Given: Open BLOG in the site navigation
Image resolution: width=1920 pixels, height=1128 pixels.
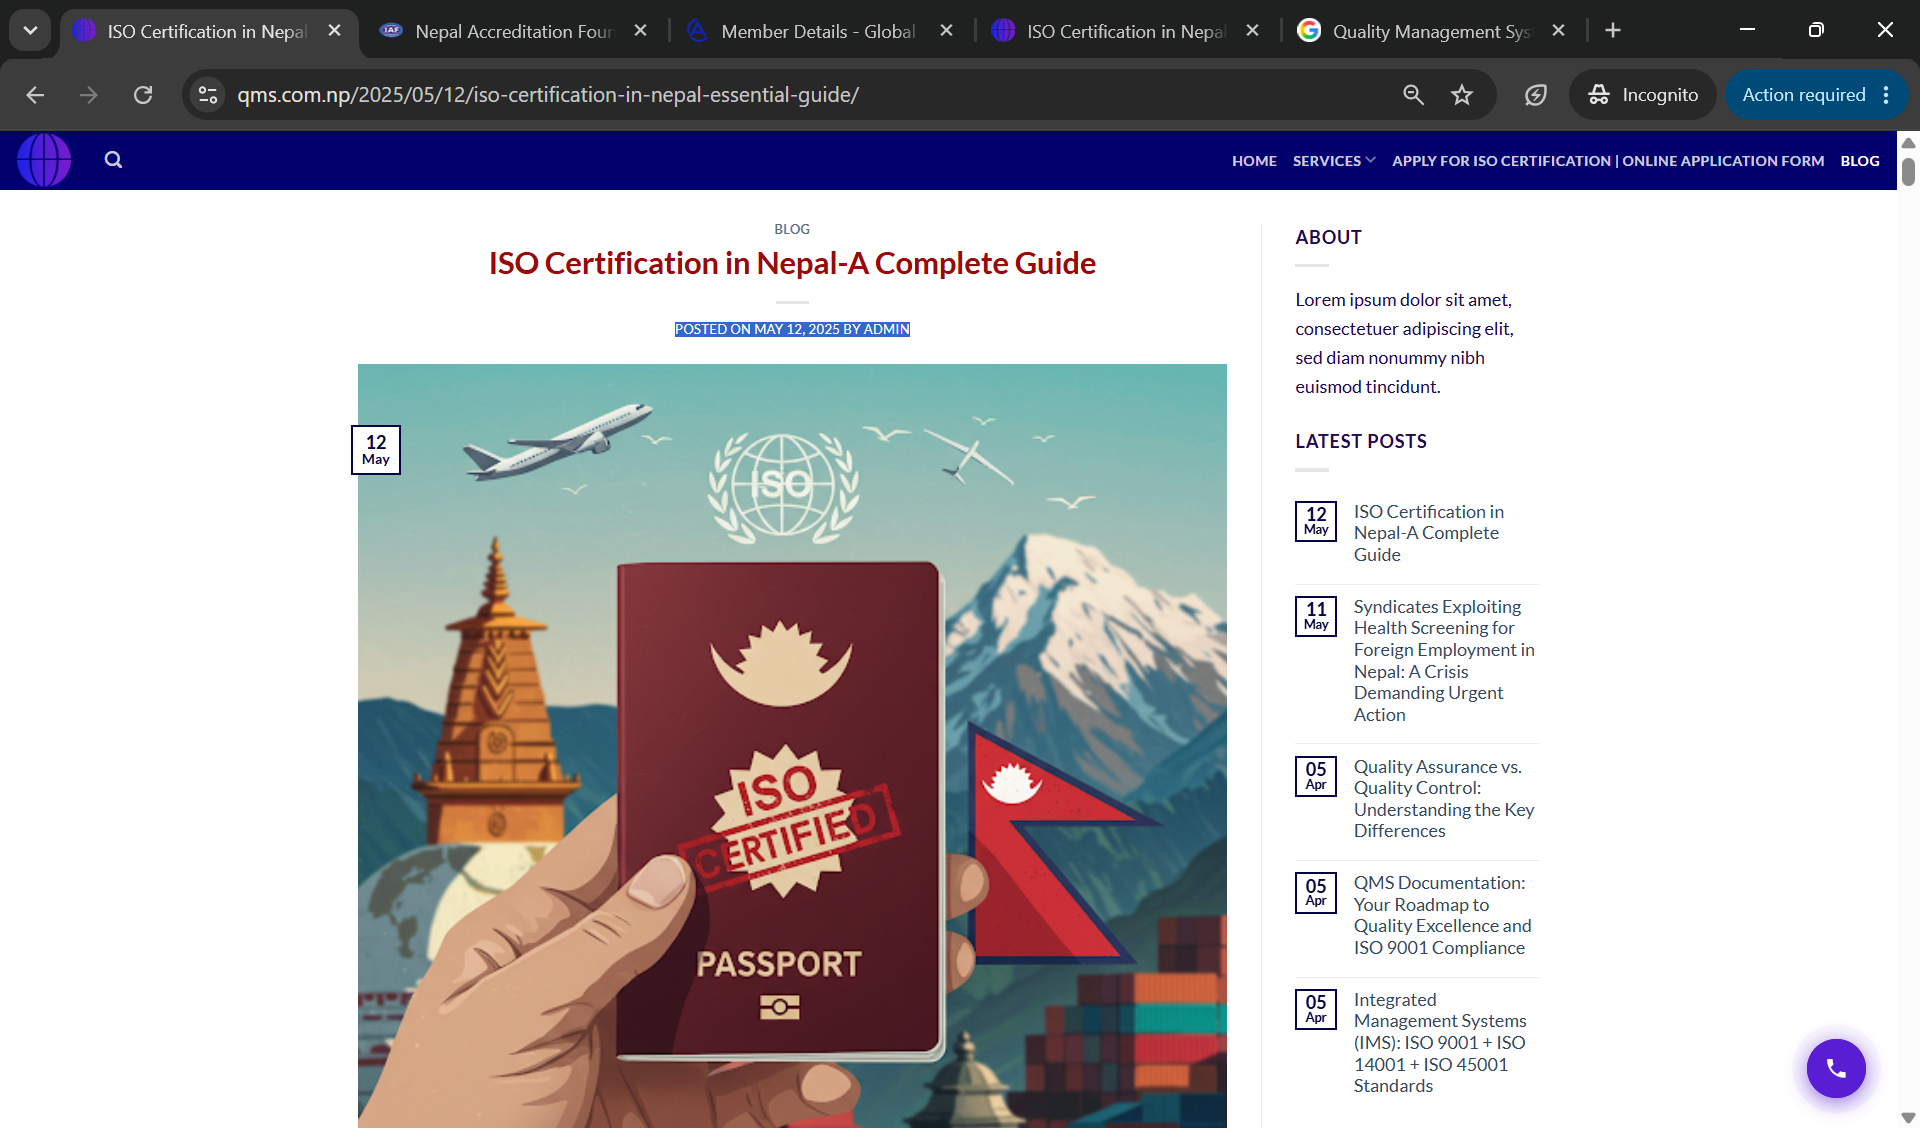Looking at the screenshot, I should point(1860,161).
